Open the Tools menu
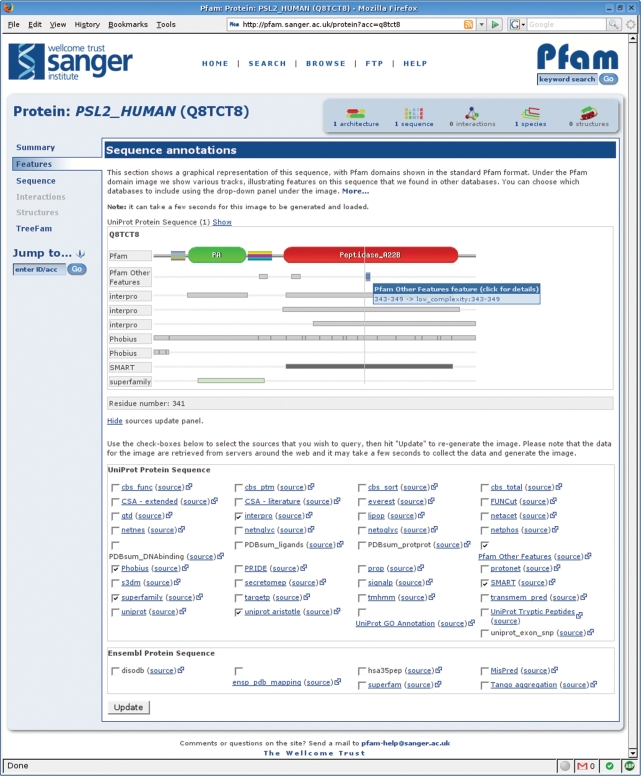The image size is (641, 776). point(166,24)
